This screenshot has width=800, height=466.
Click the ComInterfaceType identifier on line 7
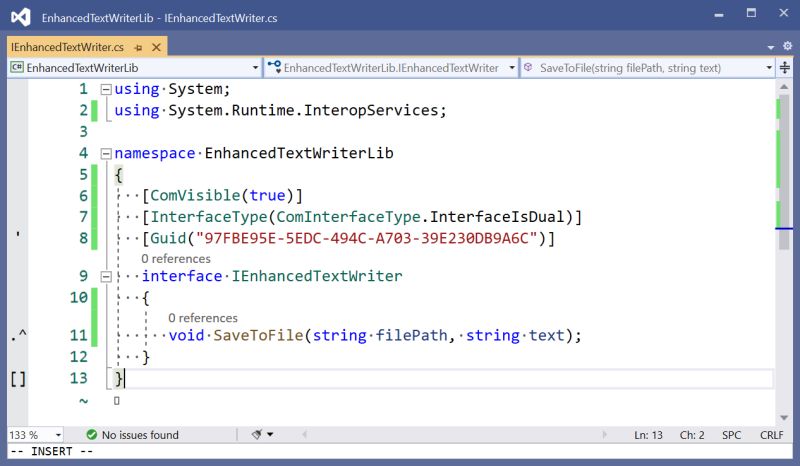coord(348,217)
